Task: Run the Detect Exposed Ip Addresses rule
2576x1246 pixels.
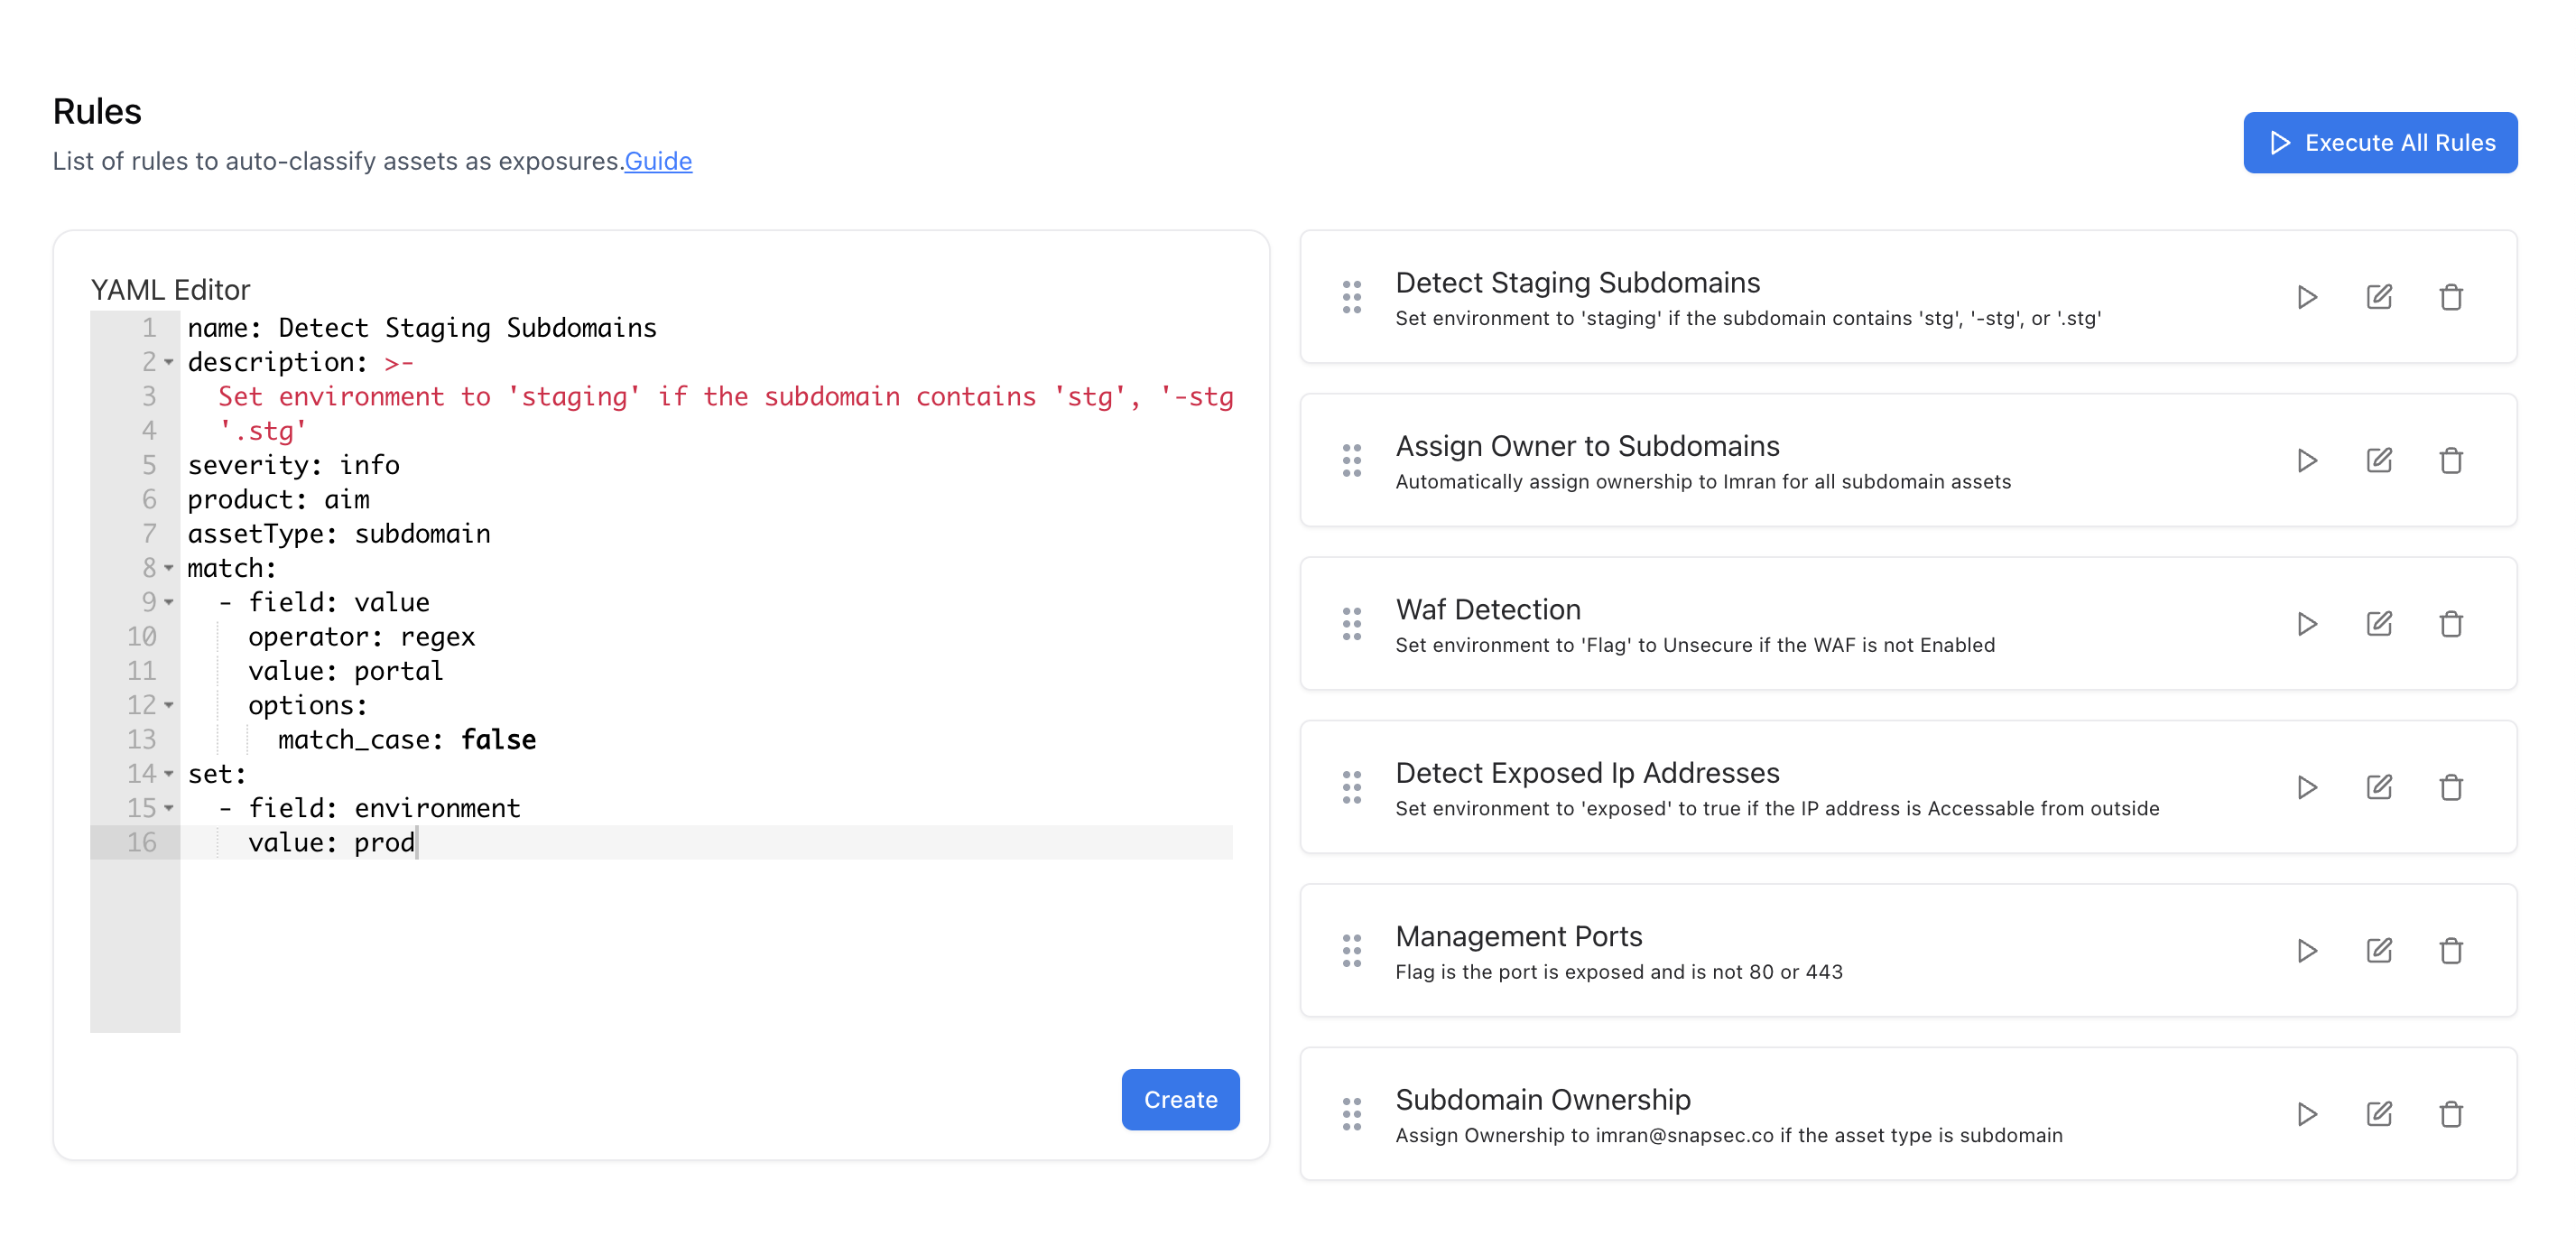Action: tap(2306, 787)
